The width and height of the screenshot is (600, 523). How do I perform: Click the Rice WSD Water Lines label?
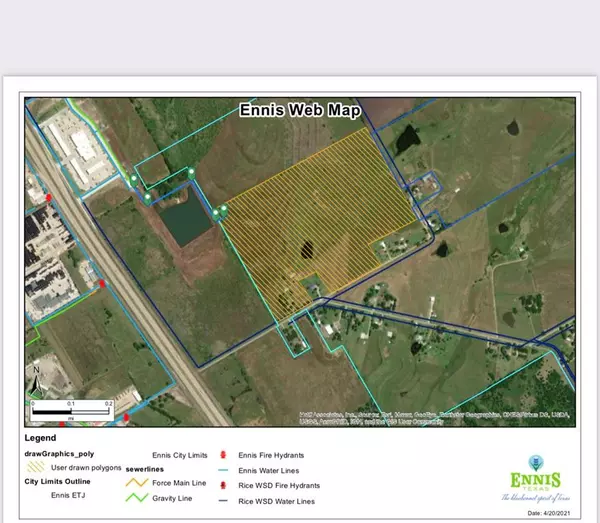coord(277,501)
